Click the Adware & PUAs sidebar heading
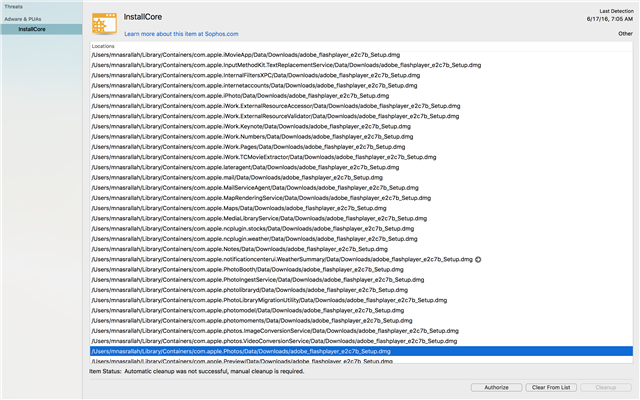 click(23, 19)
